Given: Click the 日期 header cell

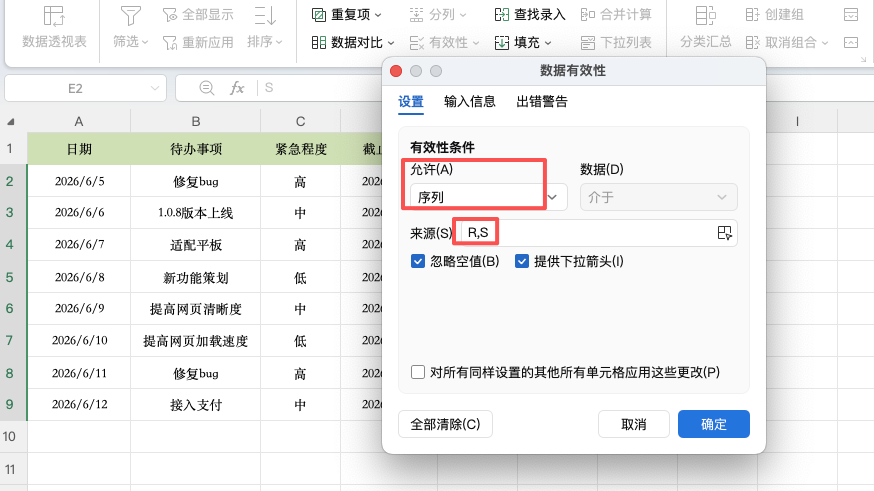Looking at the screenshot, I should click(x=79, y=149).
